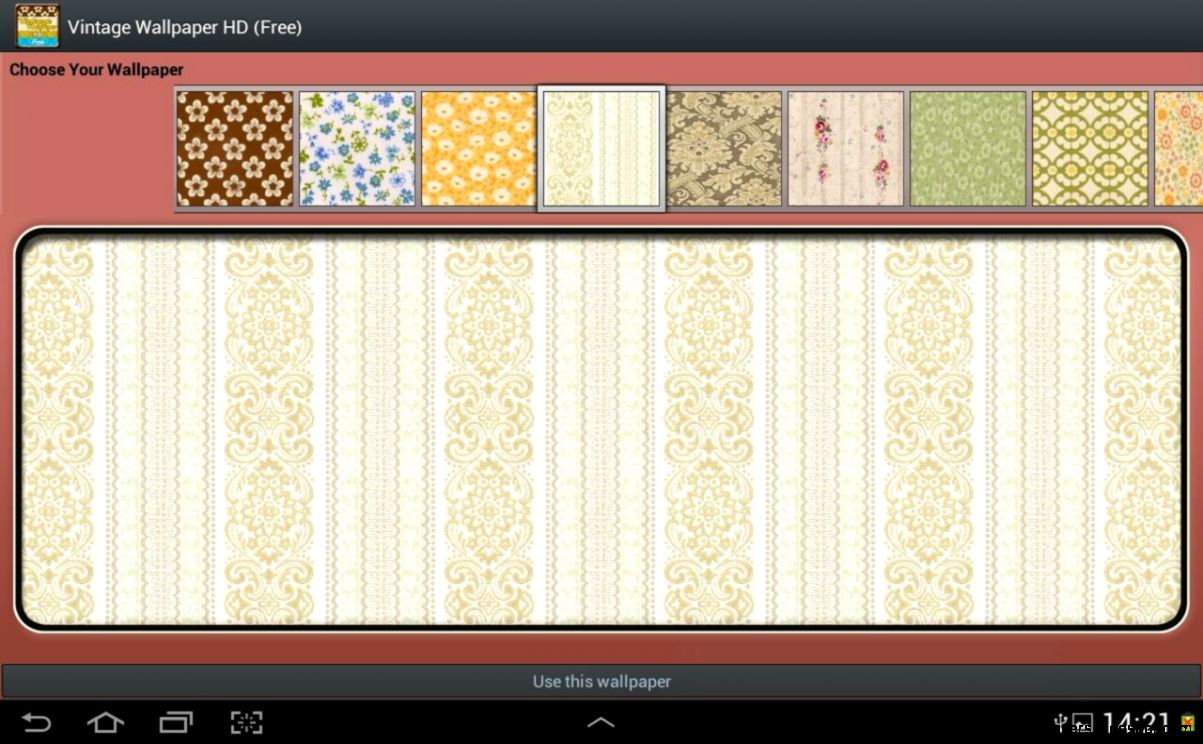This screenshot has width=1203, height=744.
Task: Tap the screenshot capture icon in navigation bar
Action: pyautogui.click(x=246, y=722)
